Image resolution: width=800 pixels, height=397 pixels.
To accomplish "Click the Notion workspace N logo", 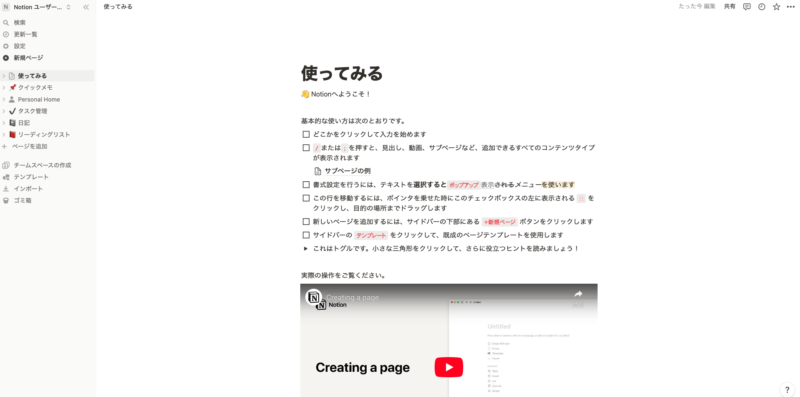I will click(6, 7).
